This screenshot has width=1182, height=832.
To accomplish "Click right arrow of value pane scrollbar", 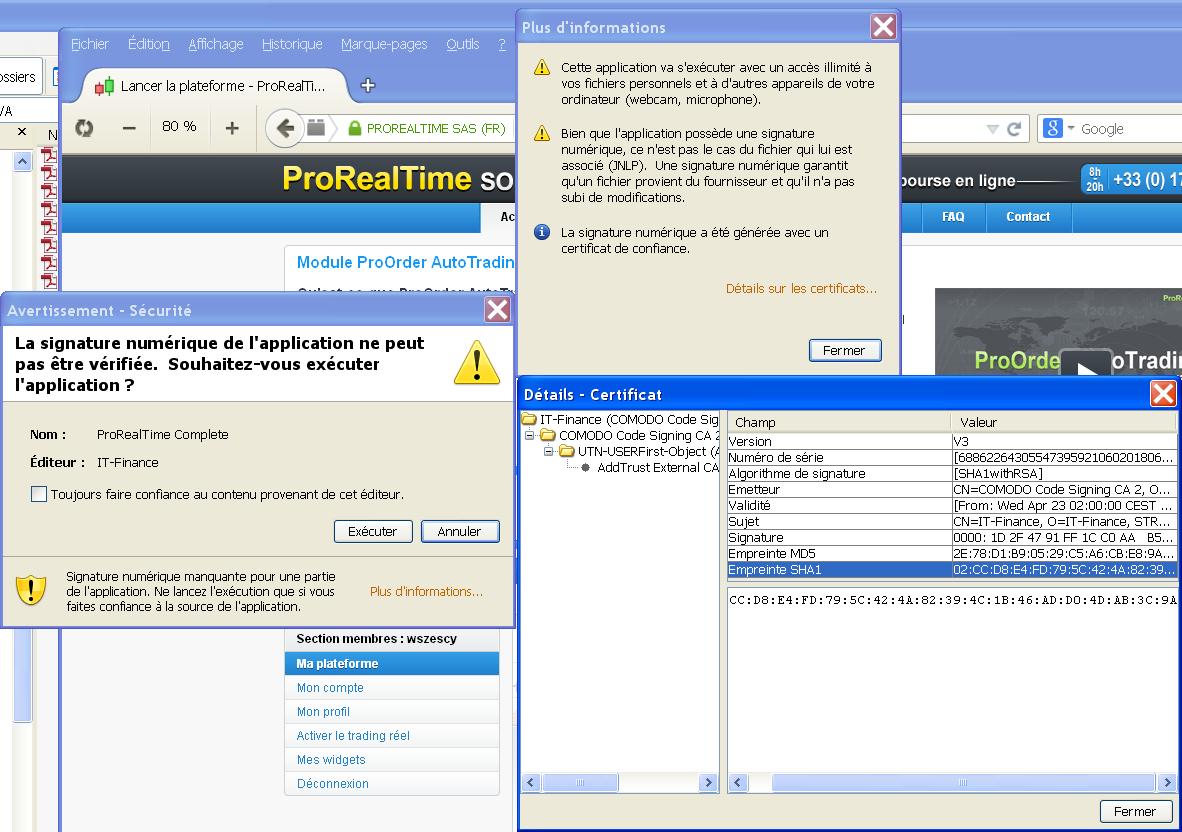I will (x=1167, y=783).
